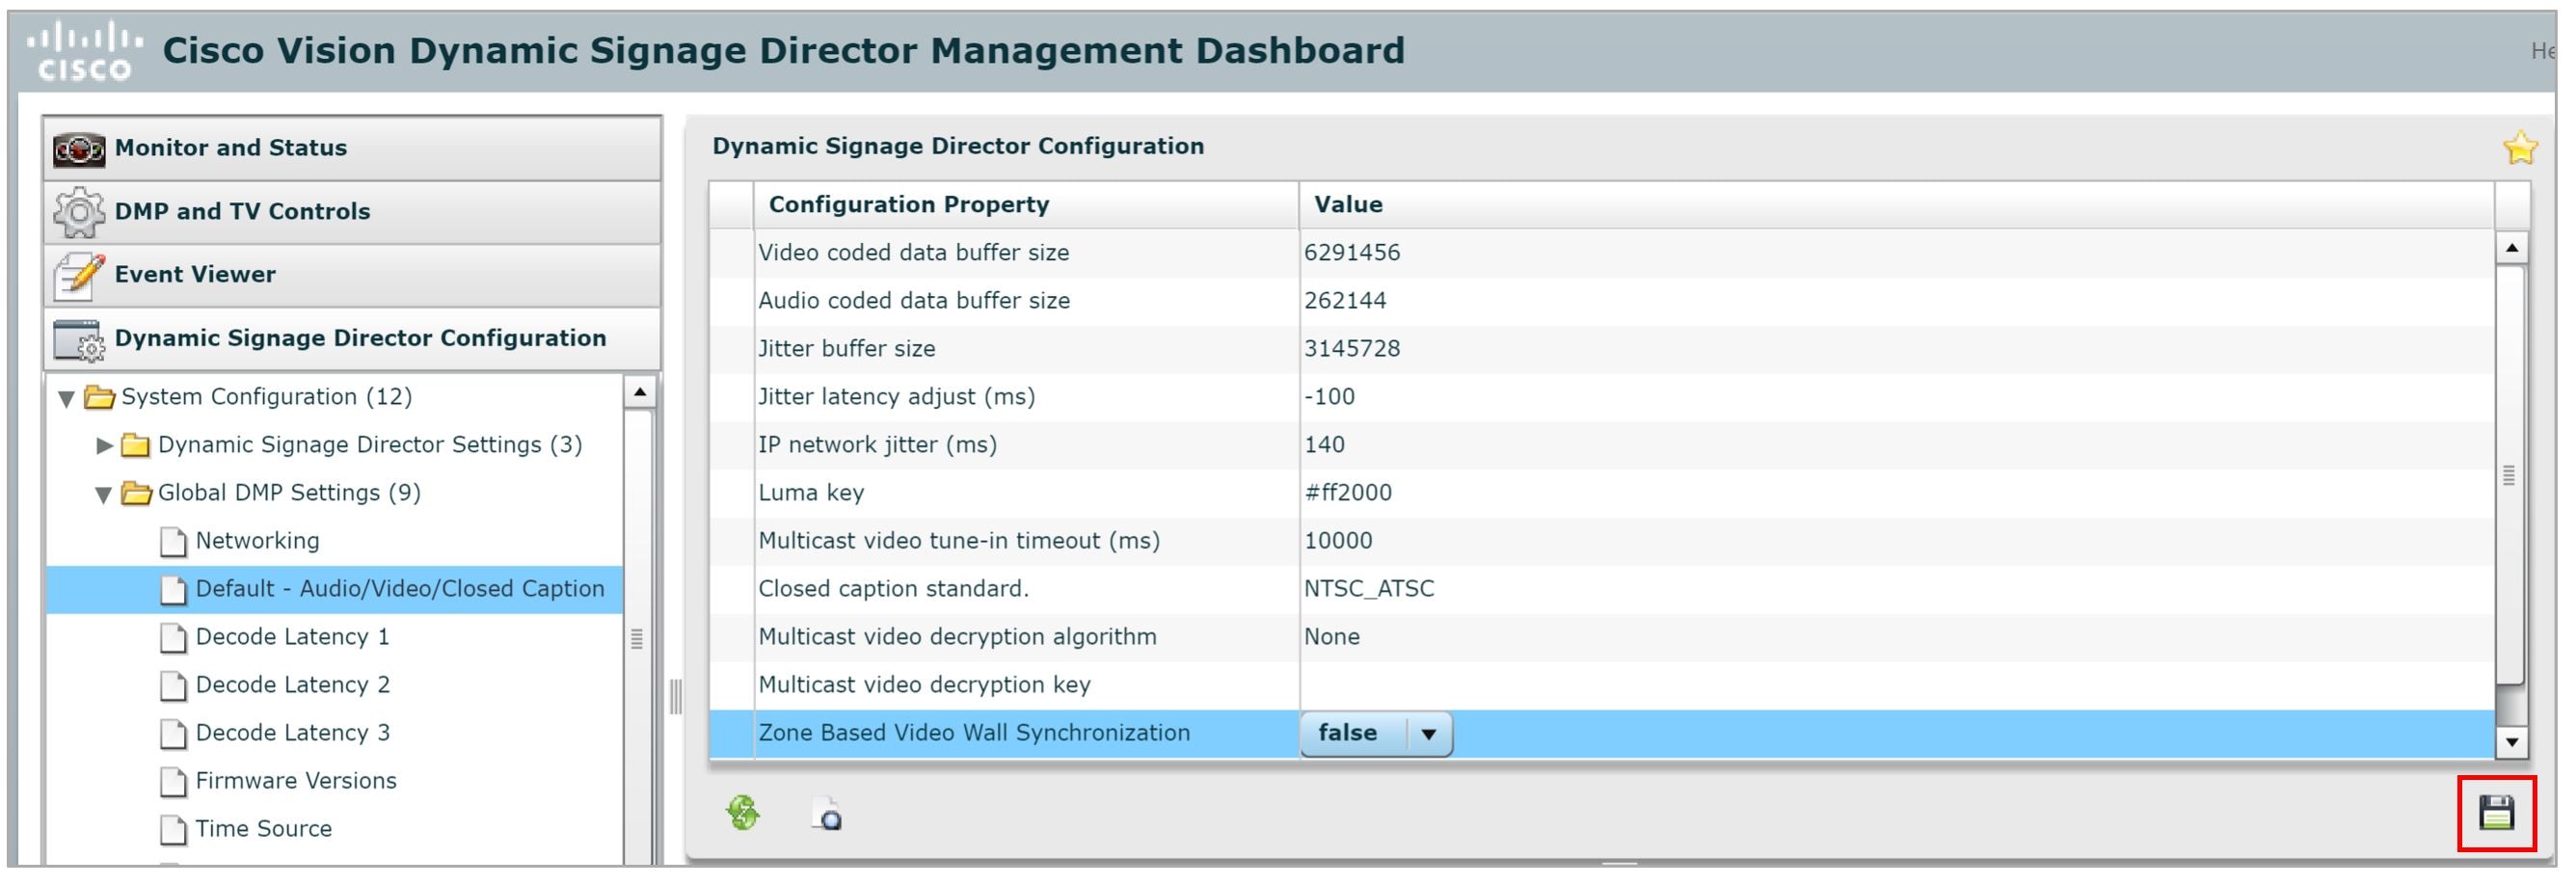Image resolution: width=2576 pixels, height=885 pixels.
Task: View the Firmware Versions settings
Action: click(295, 781)
